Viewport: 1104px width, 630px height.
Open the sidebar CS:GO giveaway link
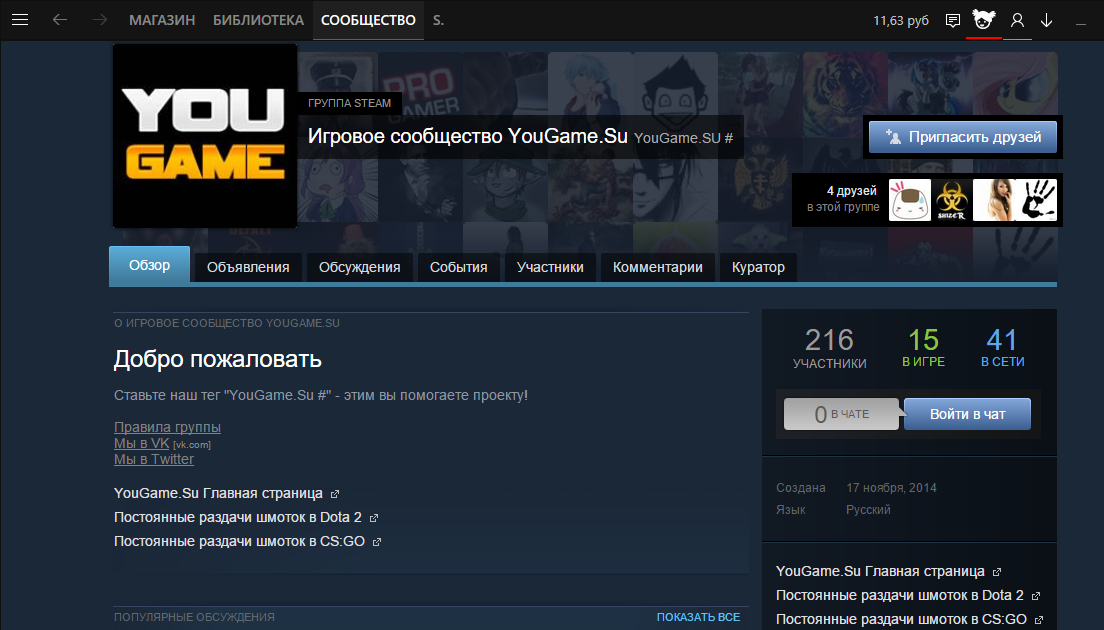pos(901,619)
